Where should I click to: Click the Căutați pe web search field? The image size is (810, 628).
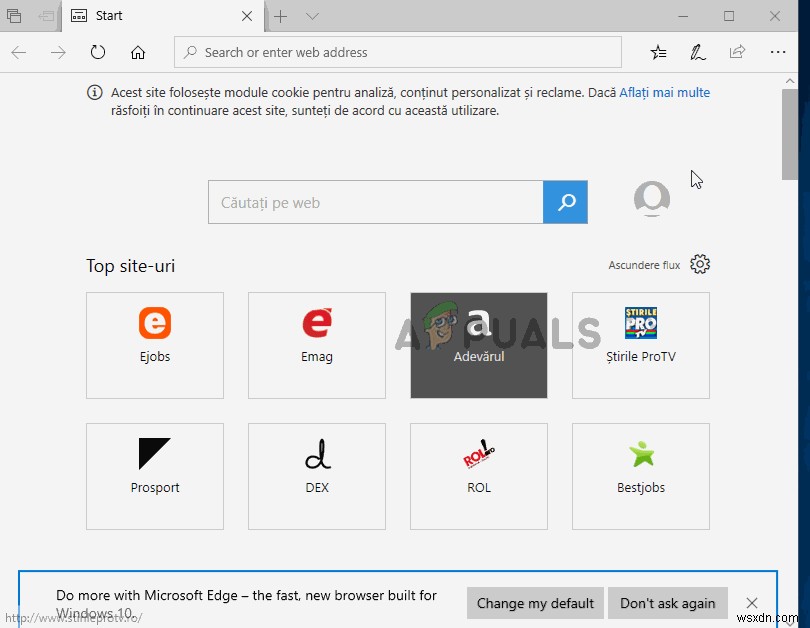point(375,201)
